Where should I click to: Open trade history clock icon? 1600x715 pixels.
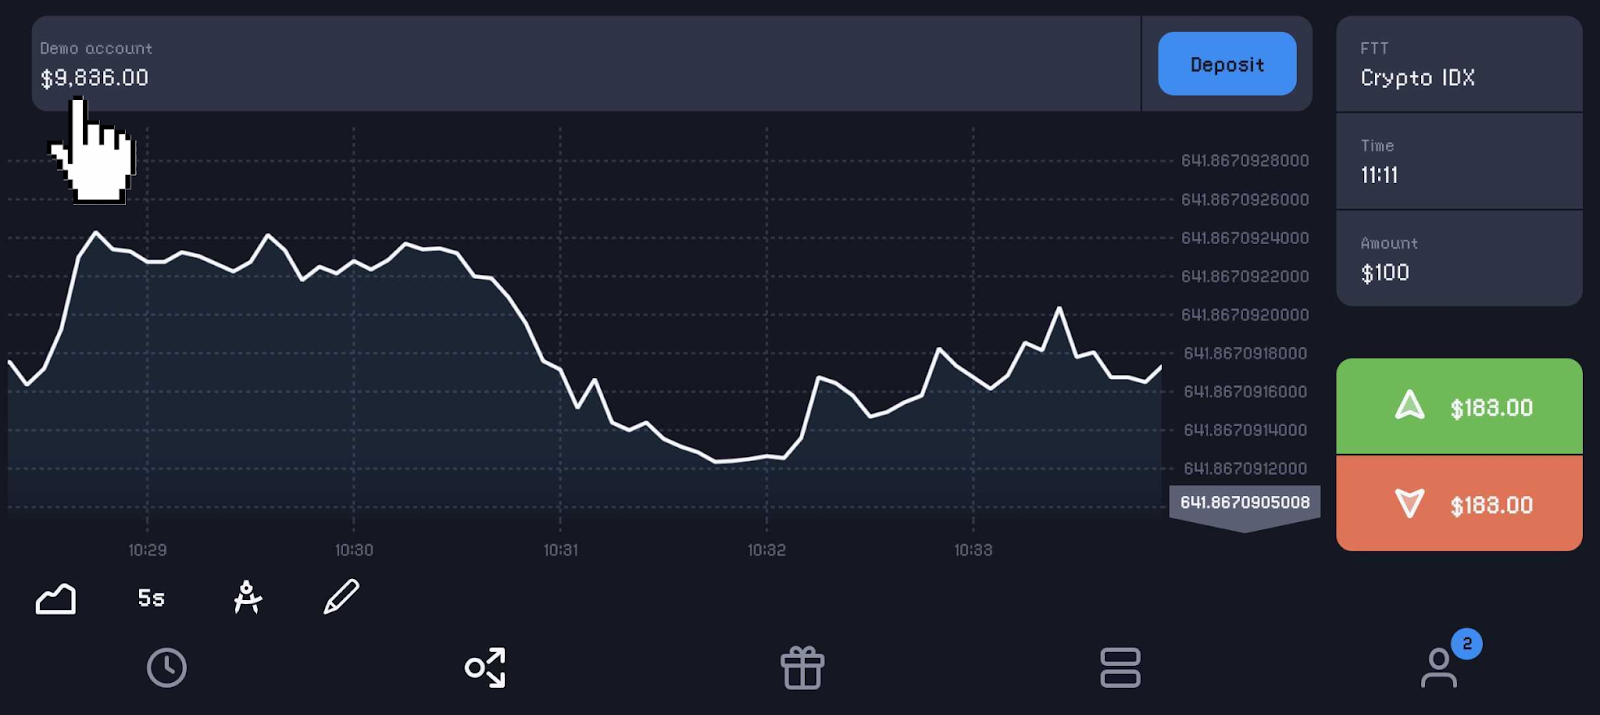(x=166, y=668)
